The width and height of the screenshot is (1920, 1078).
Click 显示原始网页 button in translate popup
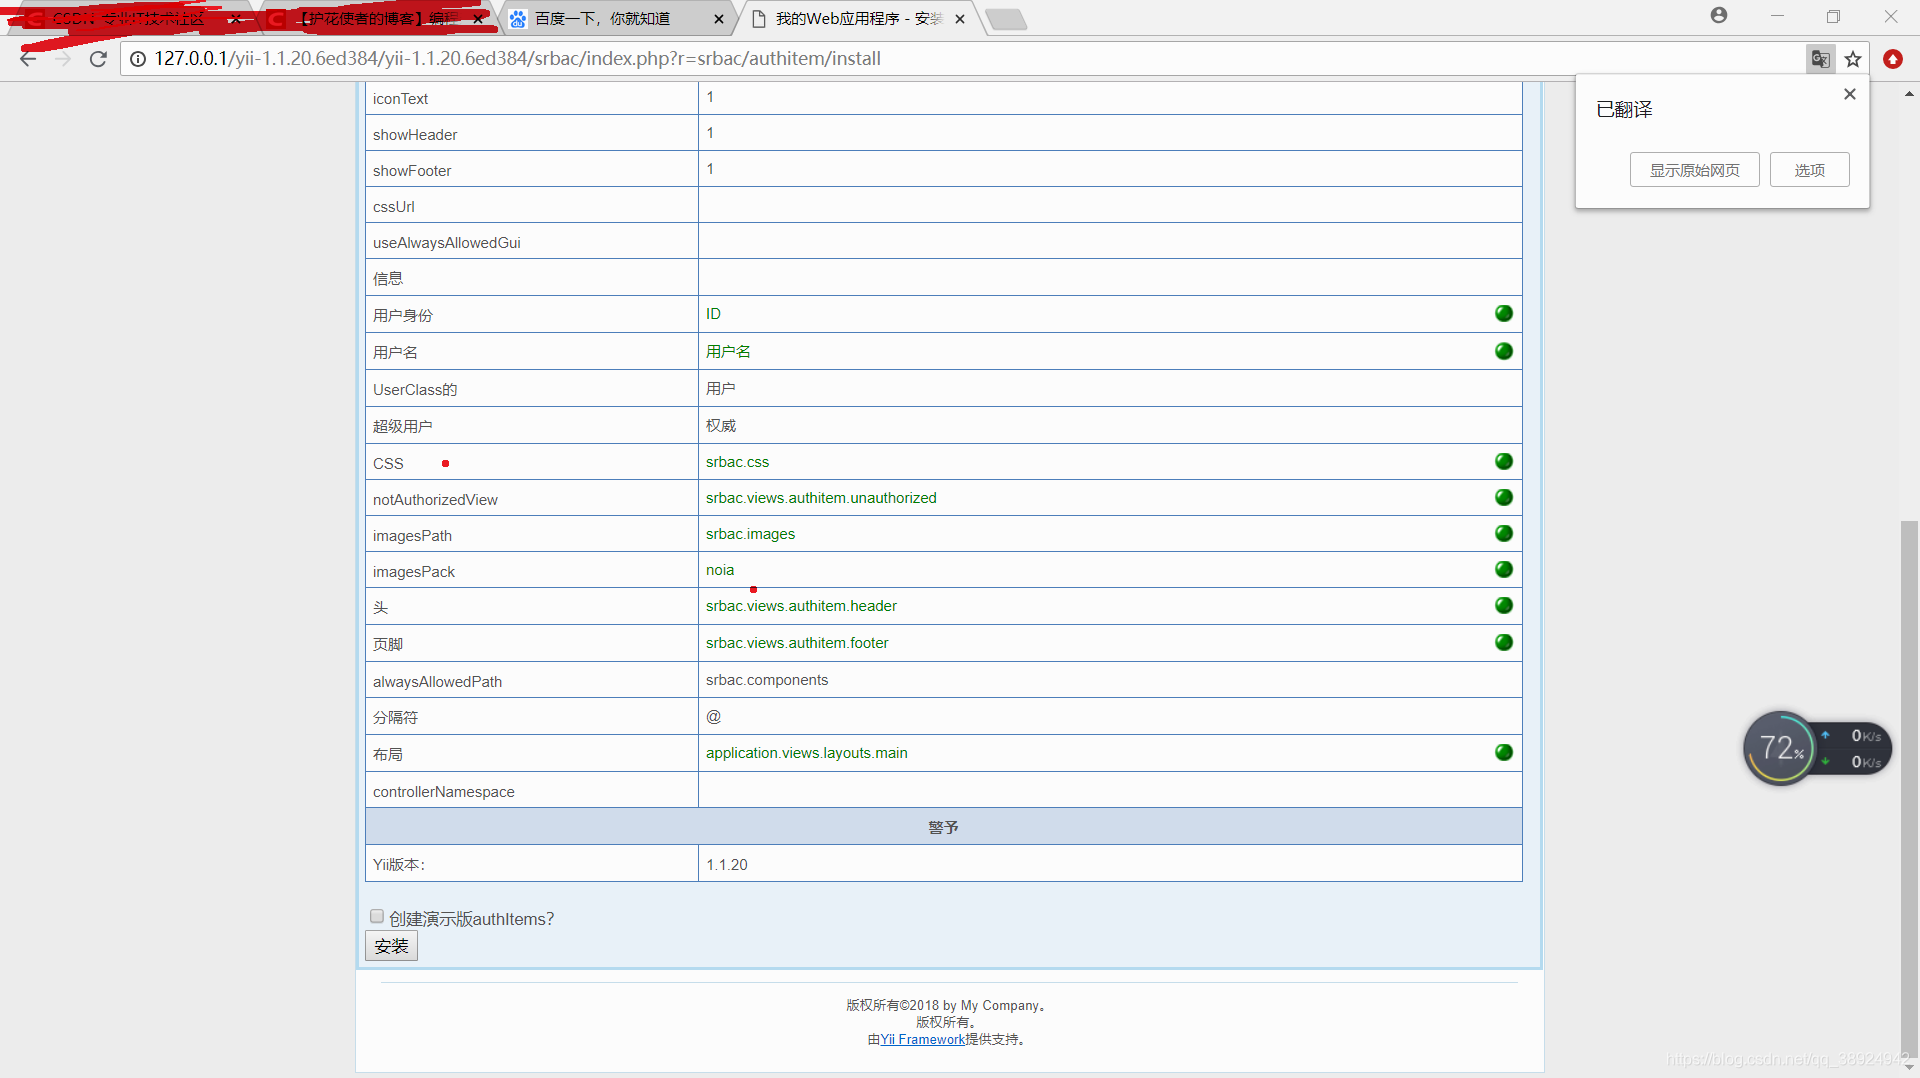pyautogui.click(x=1694, y=170)
